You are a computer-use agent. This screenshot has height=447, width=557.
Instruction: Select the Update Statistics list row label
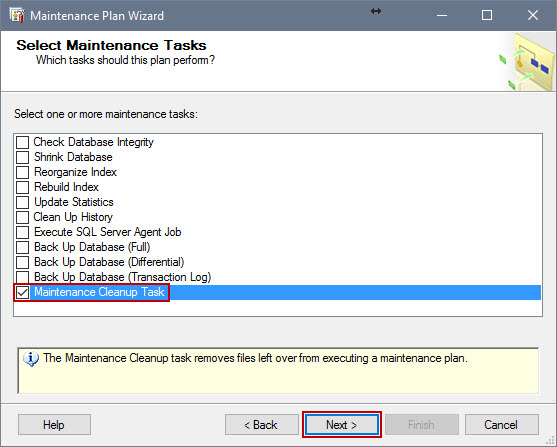pos(74,202)
